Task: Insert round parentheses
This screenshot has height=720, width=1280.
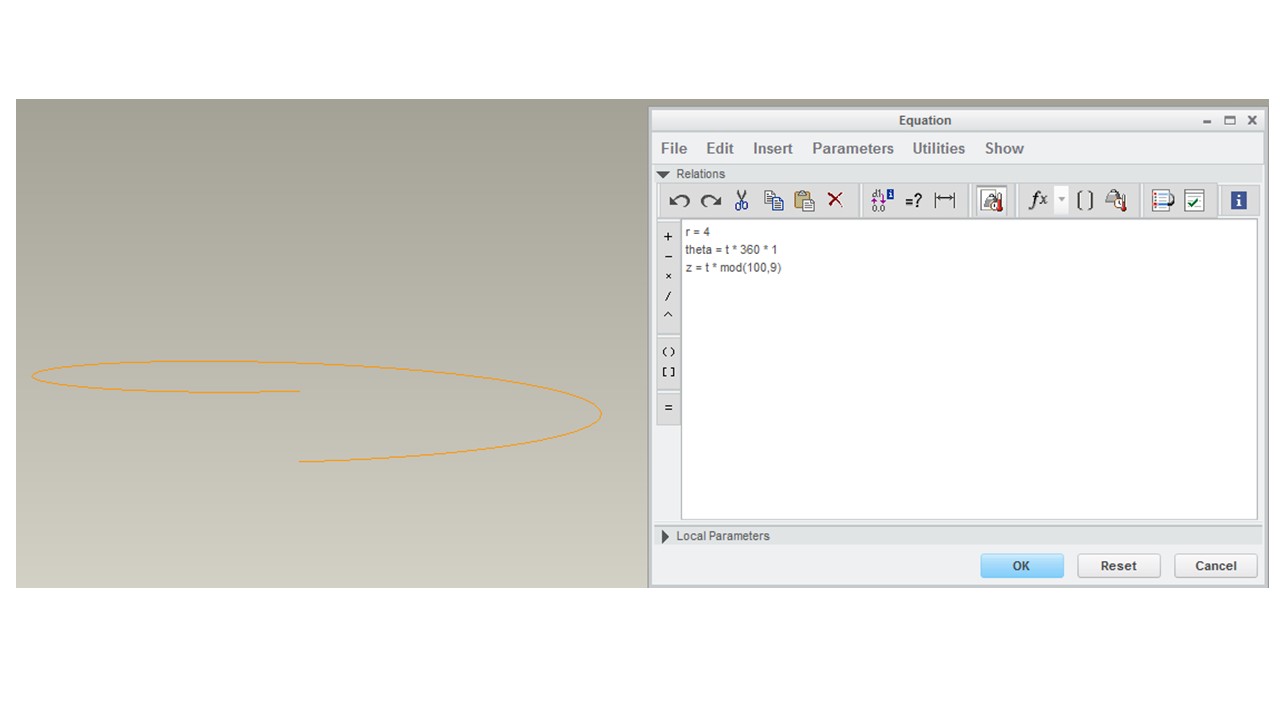Action: [x=669, y=352]
